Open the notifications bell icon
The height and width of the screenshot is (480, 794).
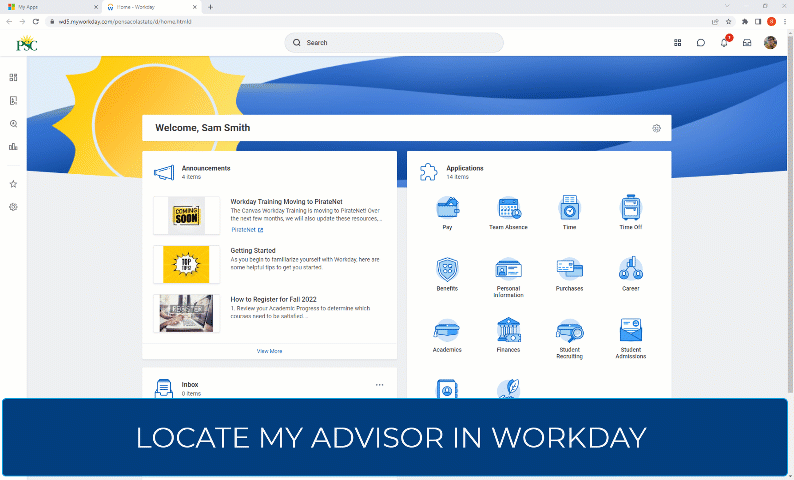[725, 42]
